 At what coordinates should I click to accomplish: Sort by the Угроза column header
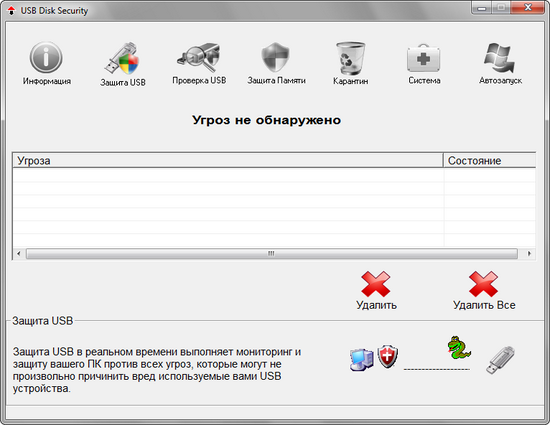click(x=228, y=161)
